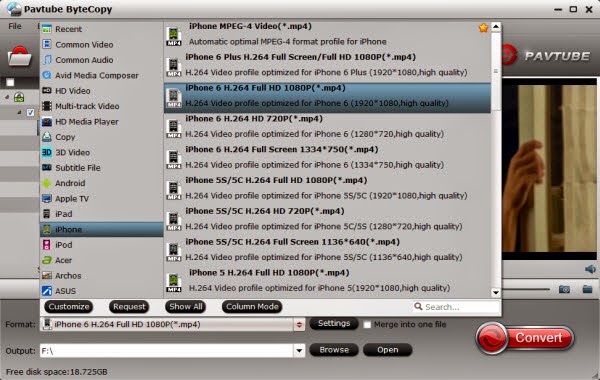Image resolution: width=600 pixels, height=380 pixels.
Task: Open the File menu
Action: (x=15, y=26)
